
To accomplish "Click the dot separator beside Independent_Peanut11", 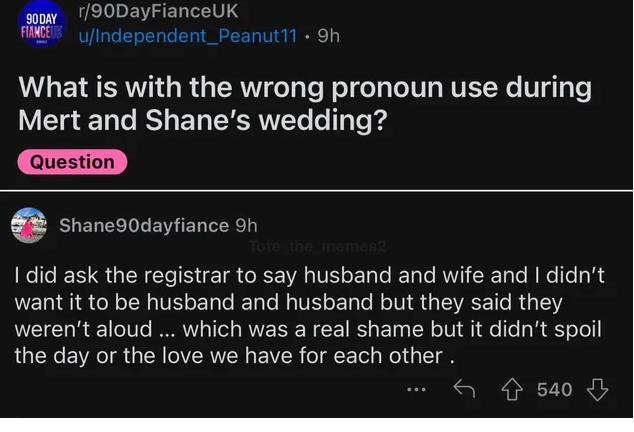I will click(x=306, y=36).
